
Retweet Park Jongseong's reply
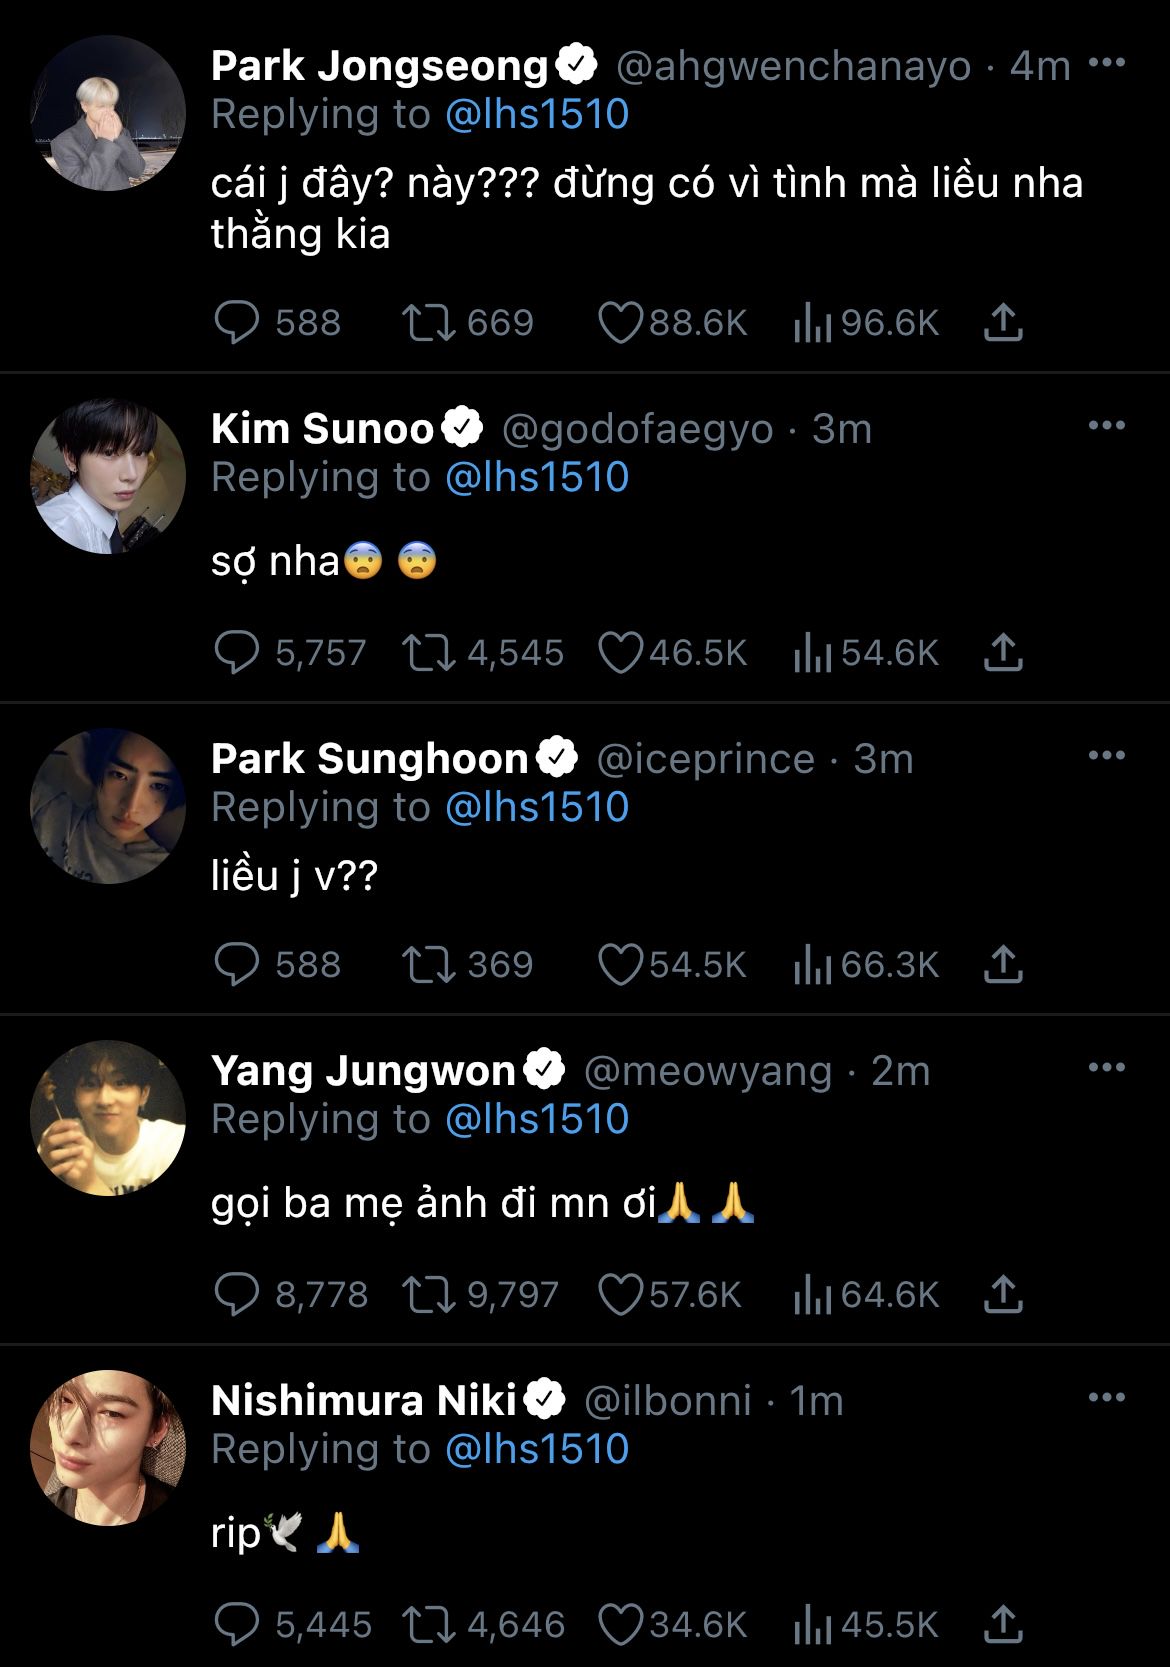pyautogui.click(x=428, y=323)
